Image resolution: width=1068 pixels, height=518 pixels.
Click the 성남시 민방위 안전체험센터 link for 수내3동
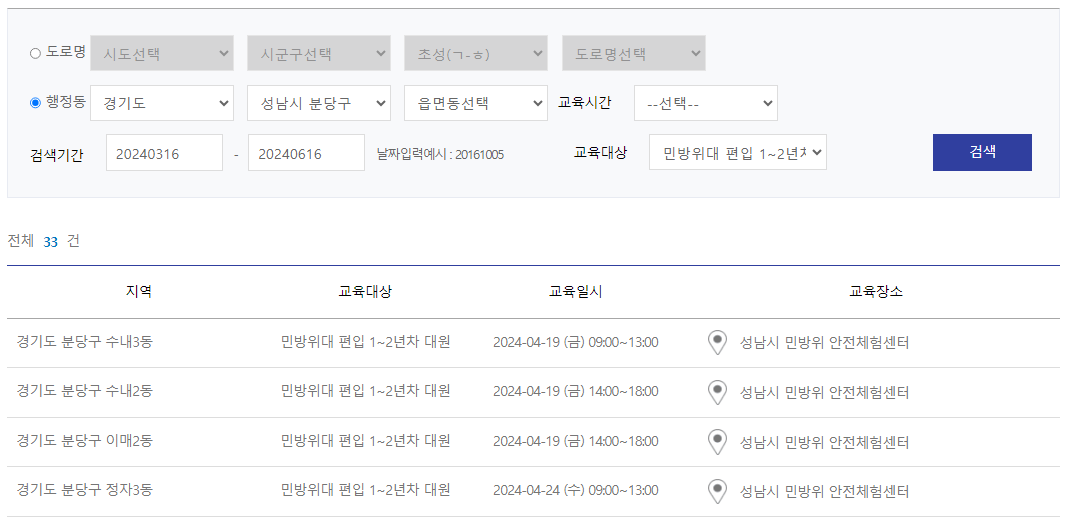pyautogui.click(x=824, y=343)
